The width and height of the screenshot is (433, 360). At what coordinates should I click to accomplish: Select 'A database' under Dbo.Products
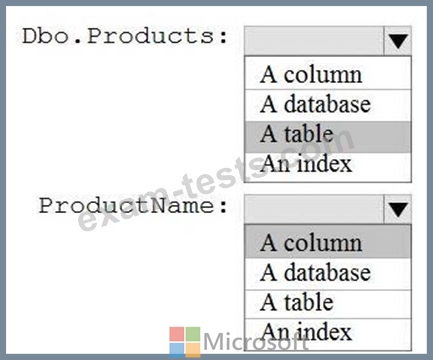pyautogui.click(x=328, y=105)
